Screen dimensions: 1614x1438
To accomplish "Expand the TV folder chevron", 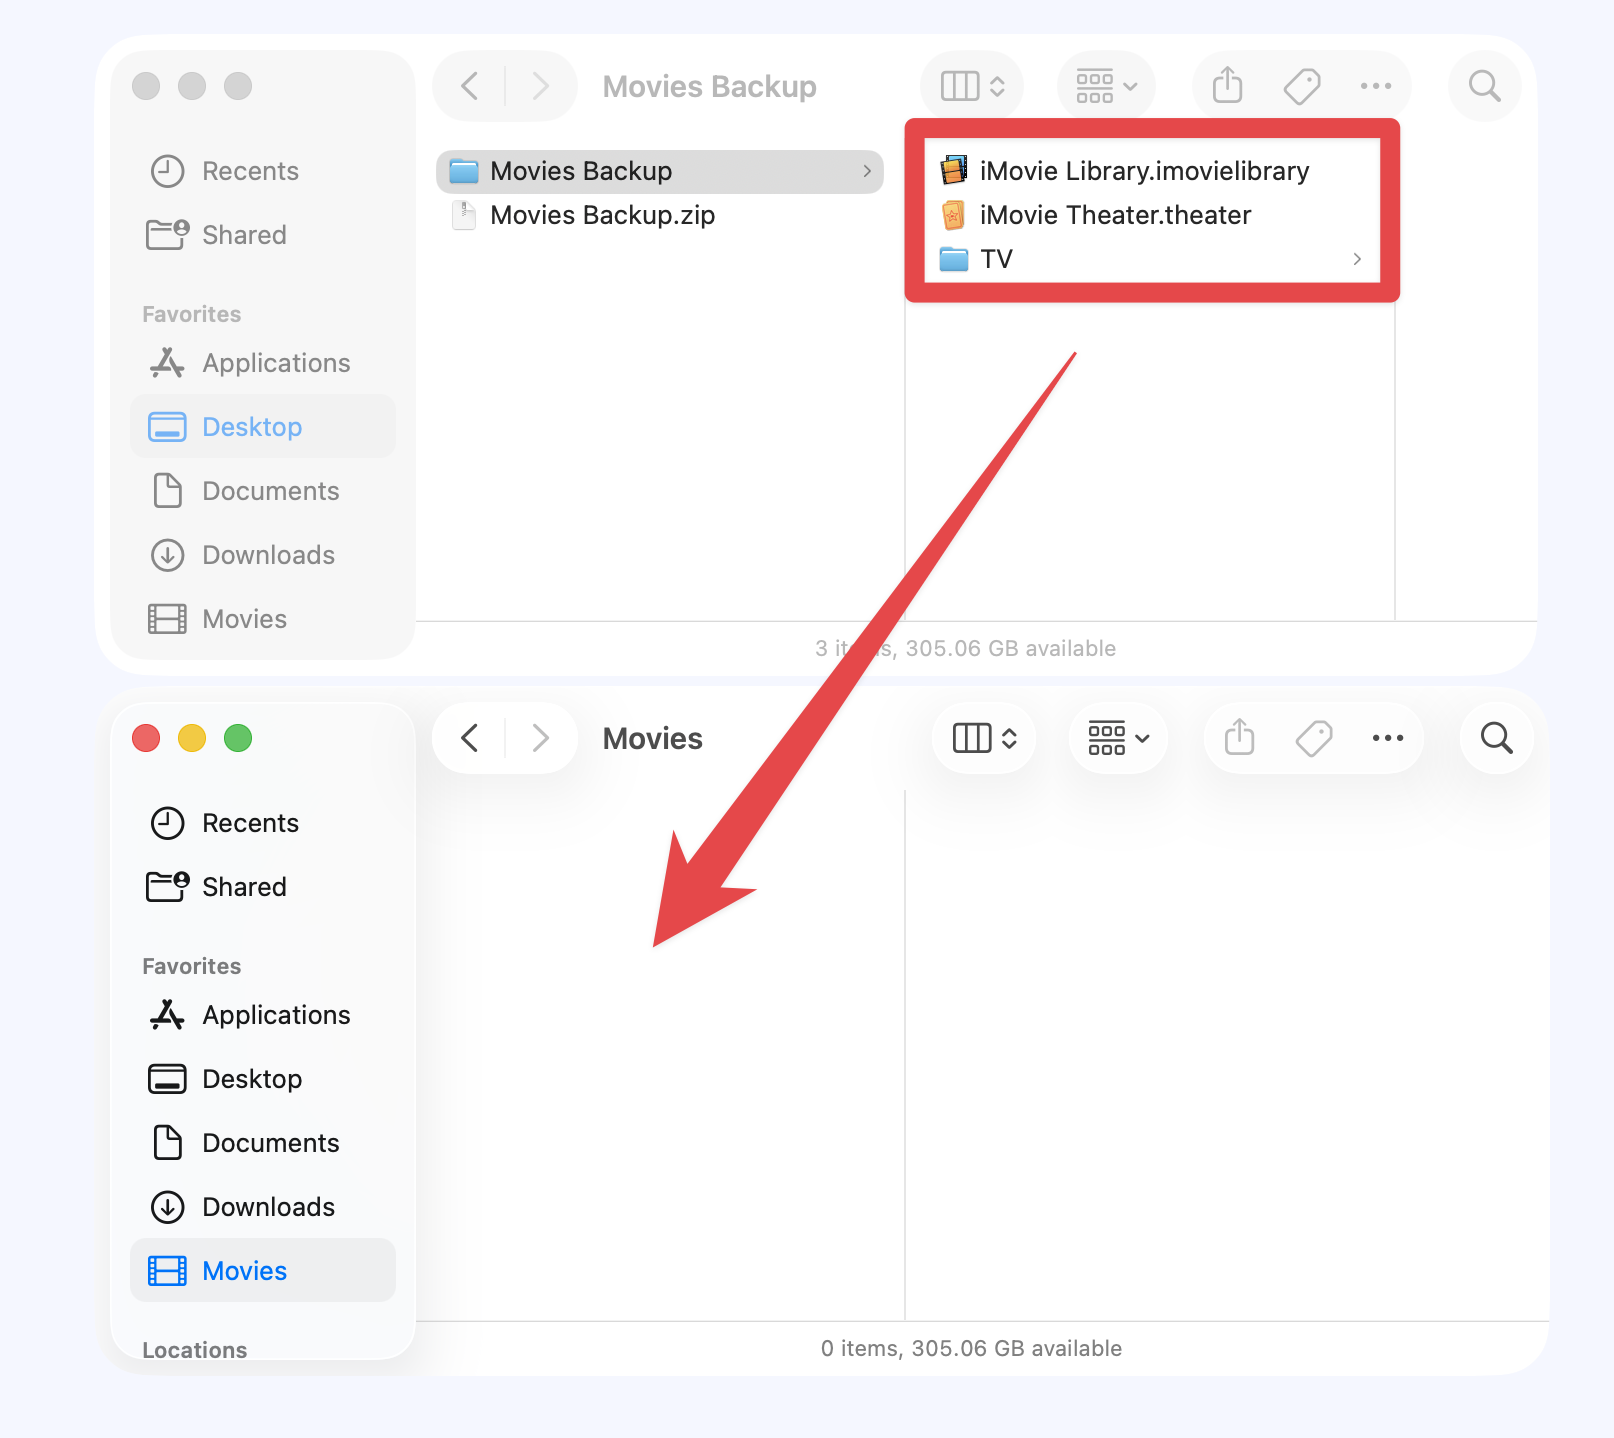I will [1357, 259].
